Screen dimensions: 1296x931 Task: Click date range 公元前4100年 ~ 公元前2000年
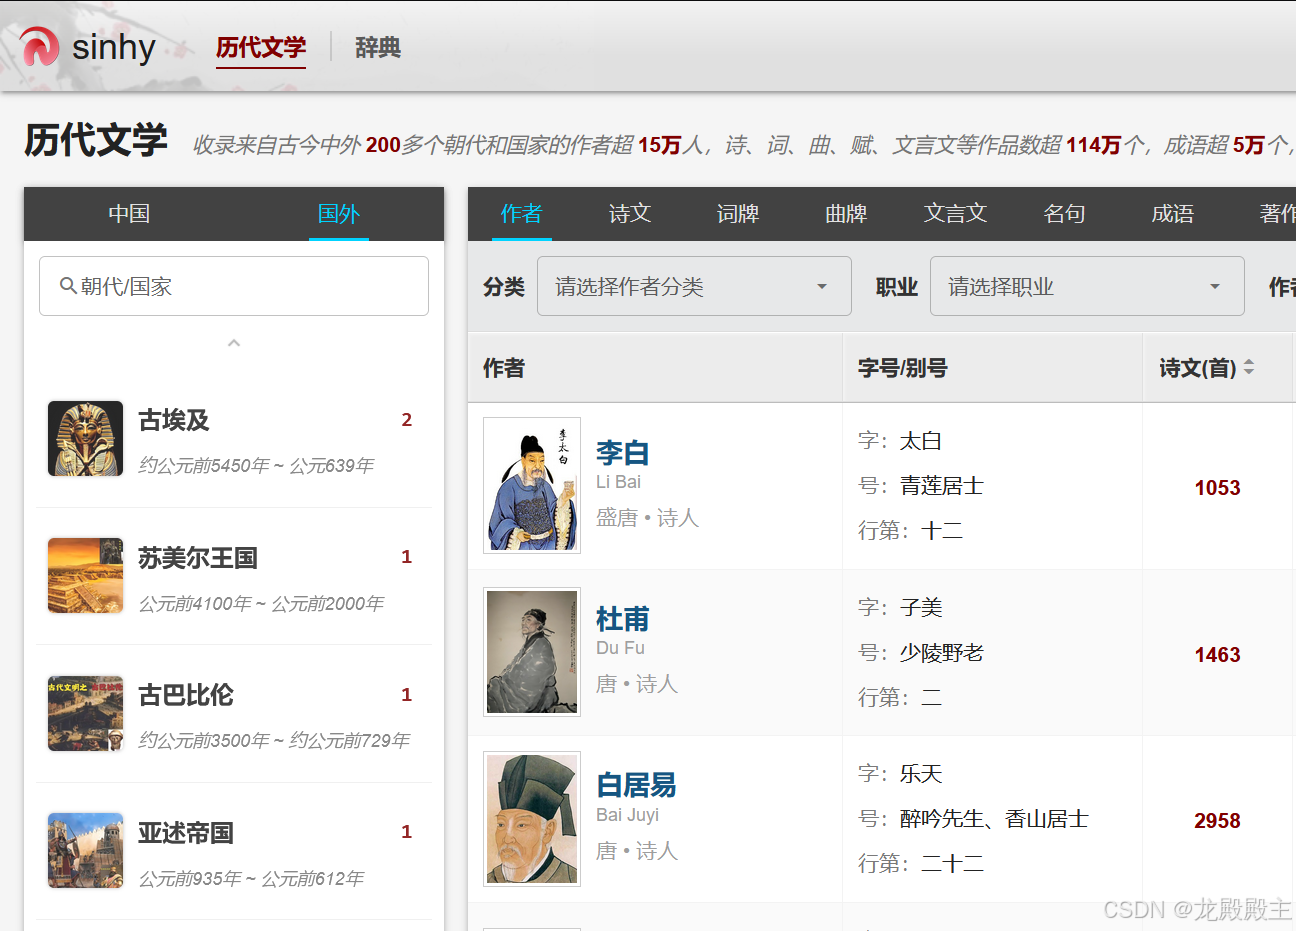(261, 604)
